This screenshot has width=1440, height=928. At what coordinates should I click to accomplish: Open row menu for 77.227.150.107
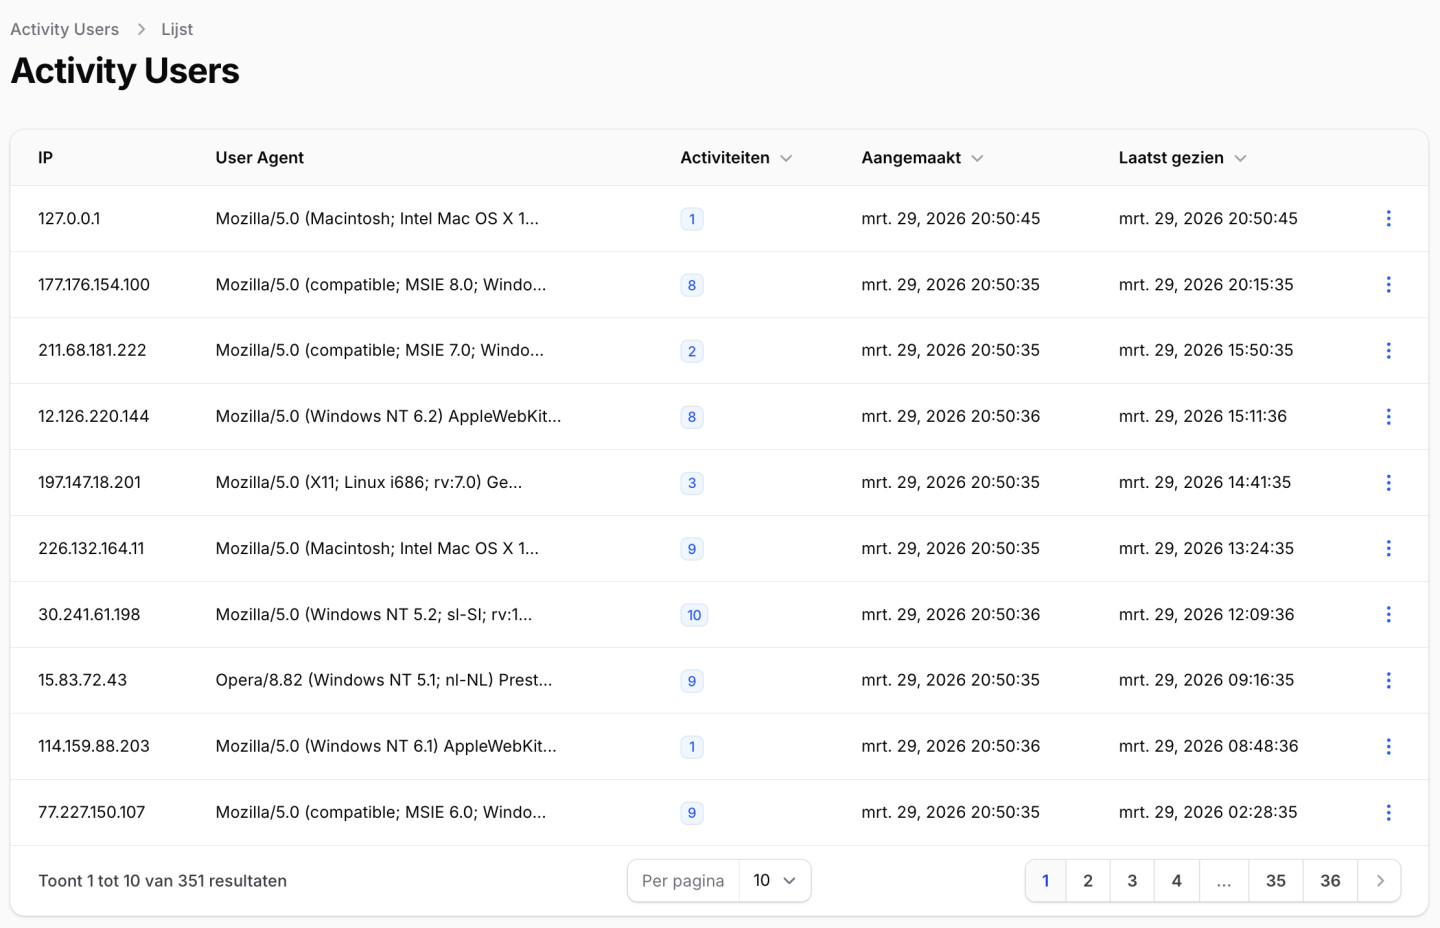click(1388, 813)
